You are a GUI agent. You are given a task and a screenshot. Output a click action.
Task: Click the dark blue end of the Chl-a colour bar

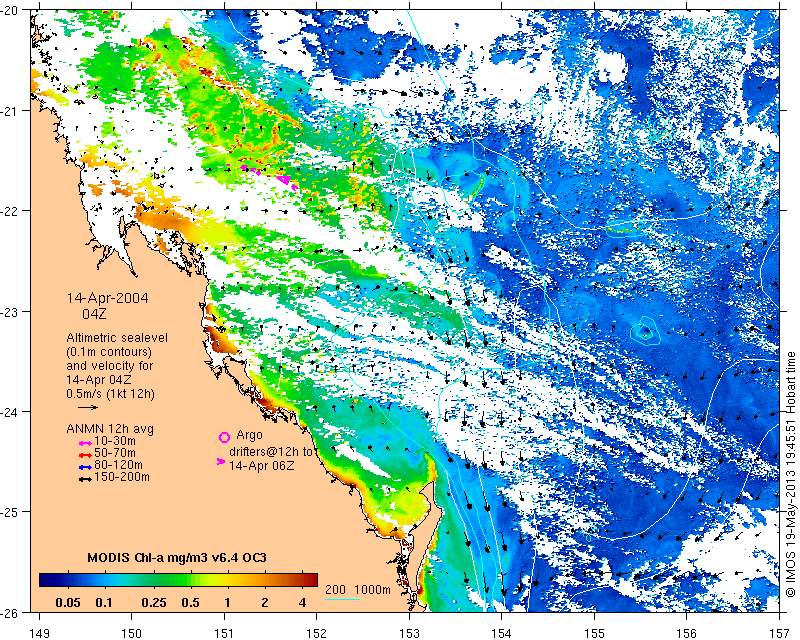tap(46, 580)
